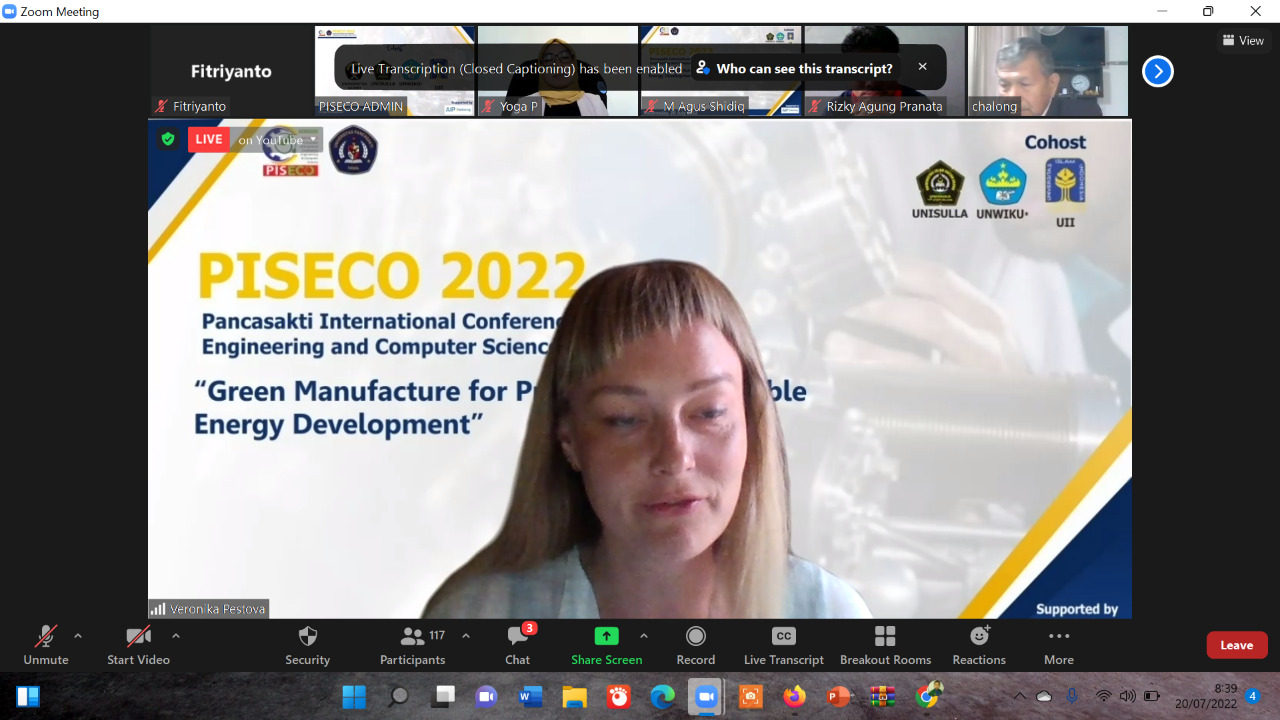Open Microsoft Edge on taskbar
Viewport: 1280px width, 720px height.
(x=662, y=696)
